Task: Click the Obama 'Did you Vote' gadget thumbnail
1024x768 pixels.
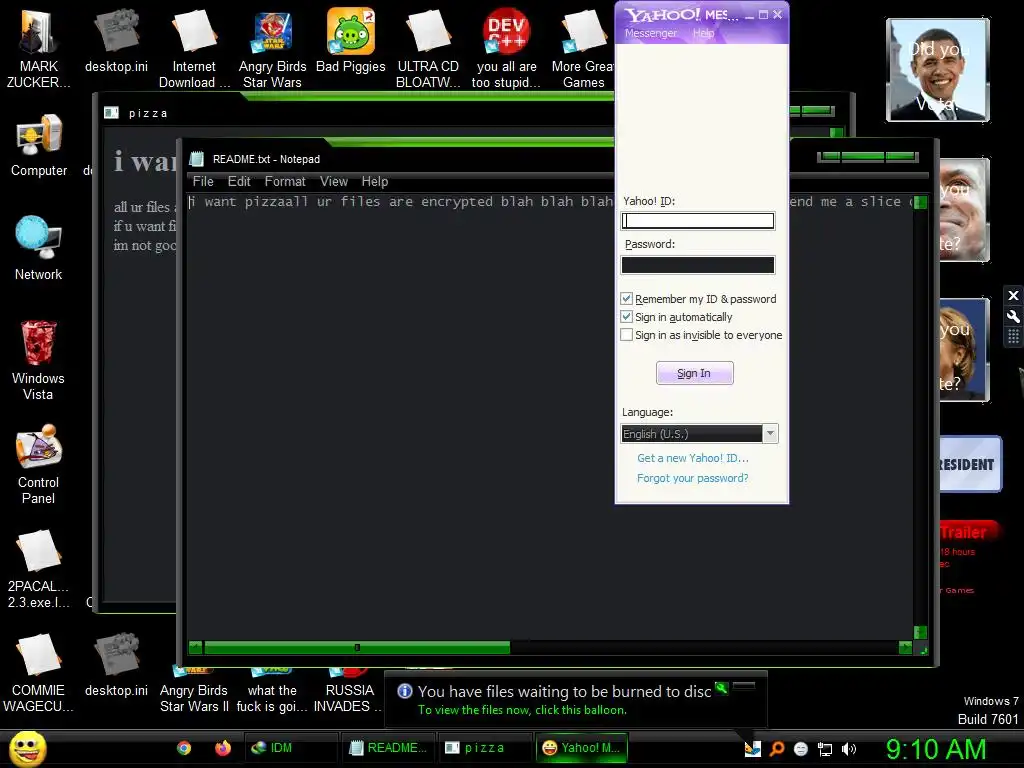Action: click(x=938, y=70)
